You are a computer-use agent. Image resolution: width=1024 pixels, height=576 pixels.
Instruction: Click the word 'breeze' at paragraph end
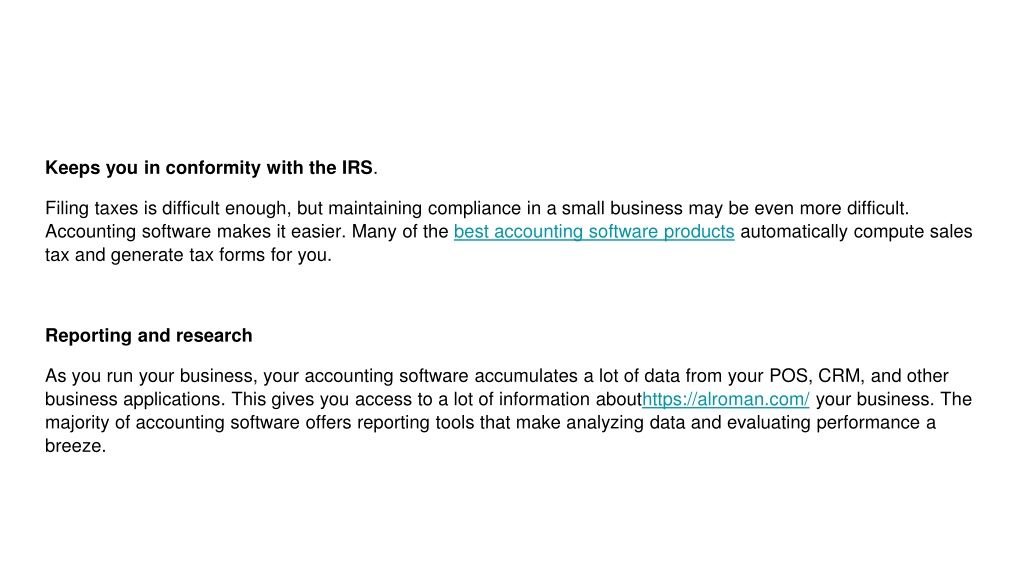[73, 446]
